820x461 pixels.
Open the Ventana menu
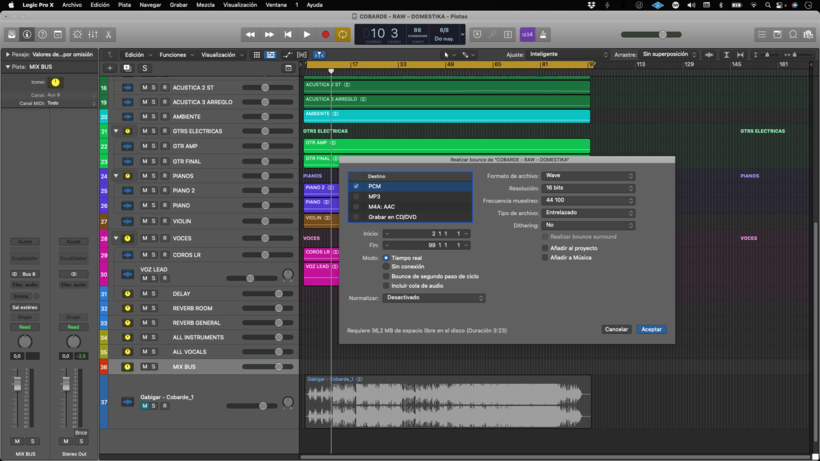(276, 5)
